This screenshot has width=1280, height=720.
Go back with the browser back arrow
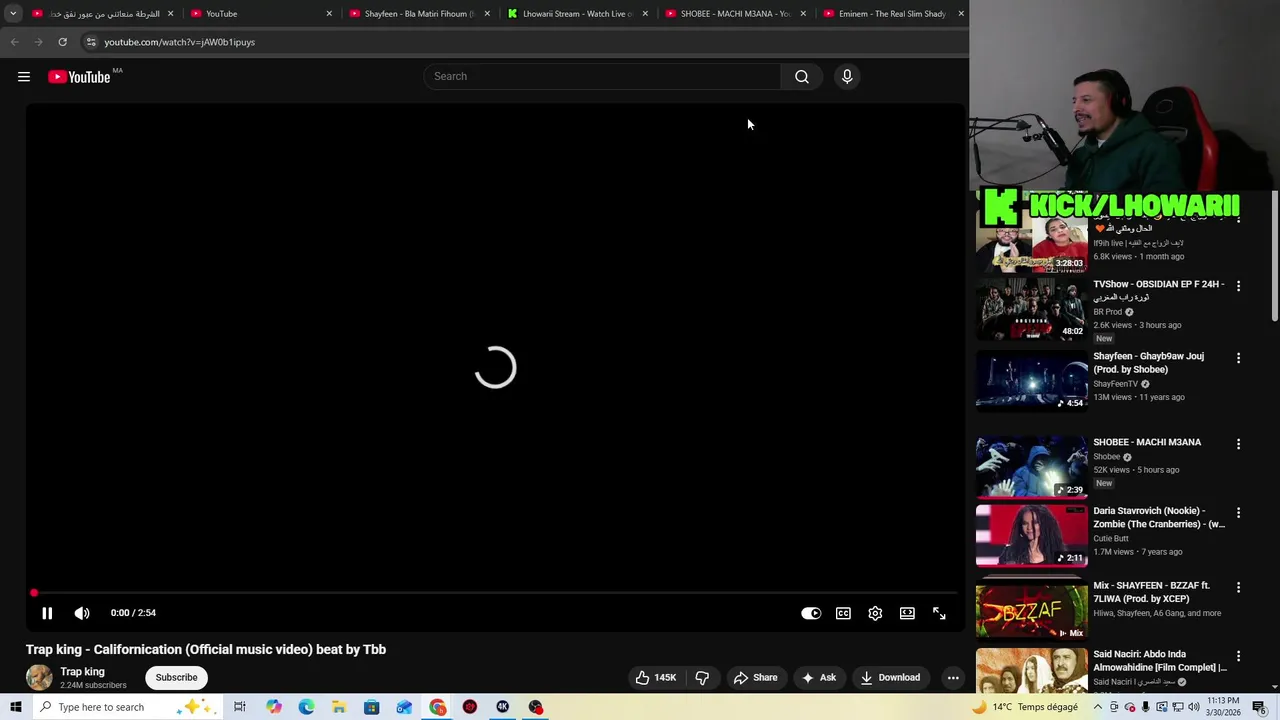click(14, 42)
